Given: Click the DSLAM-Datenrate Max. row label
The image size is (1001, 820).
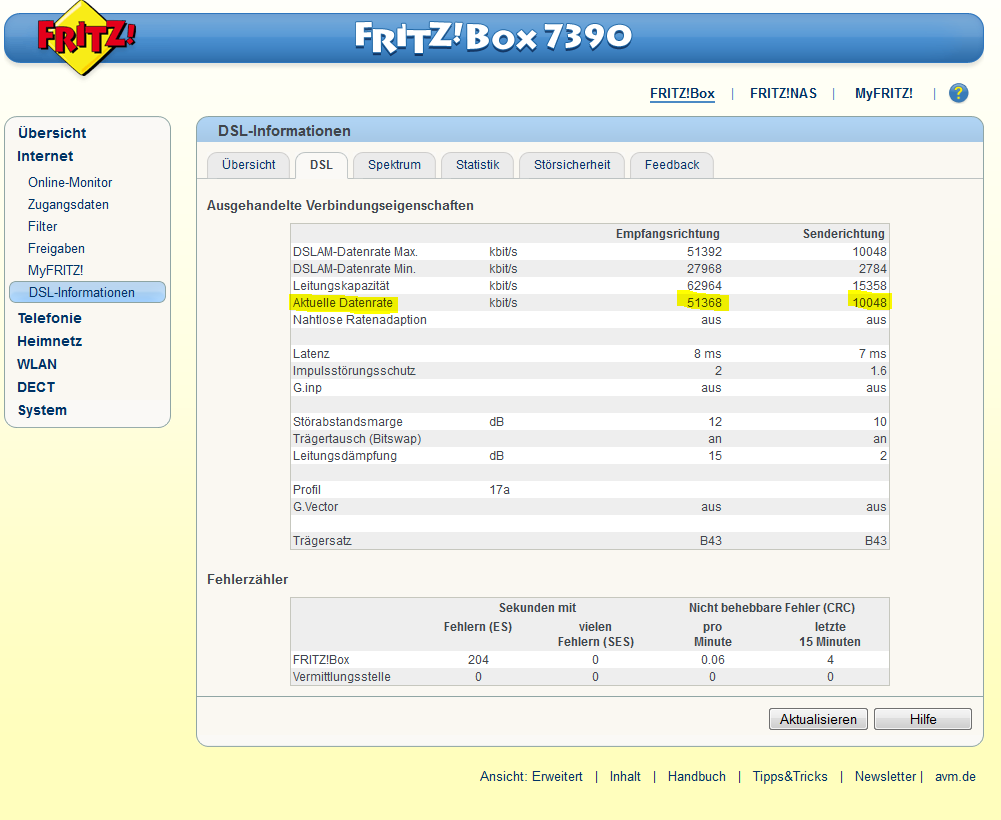Looking at the screenshot, I should click(355, 252).
